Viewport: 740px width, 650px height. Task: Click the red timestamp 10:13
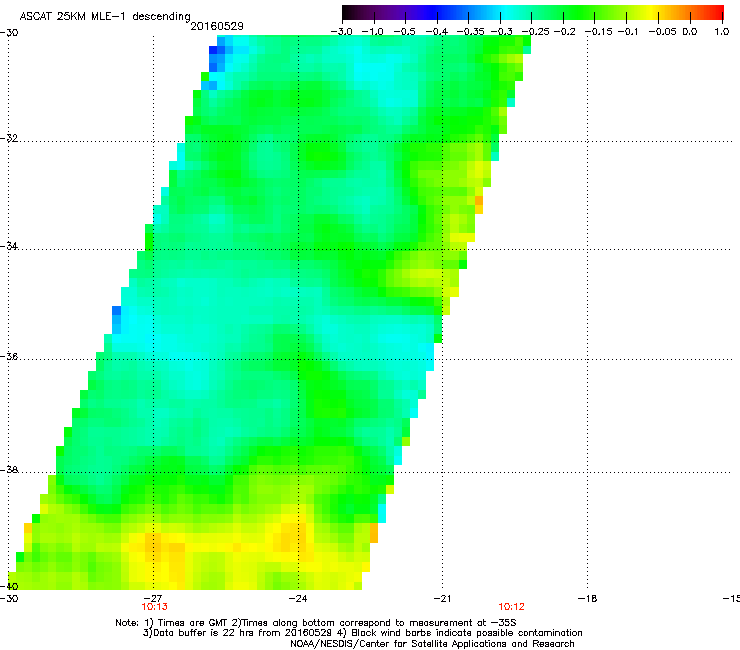pyautogui.click(x=154, y=607)
